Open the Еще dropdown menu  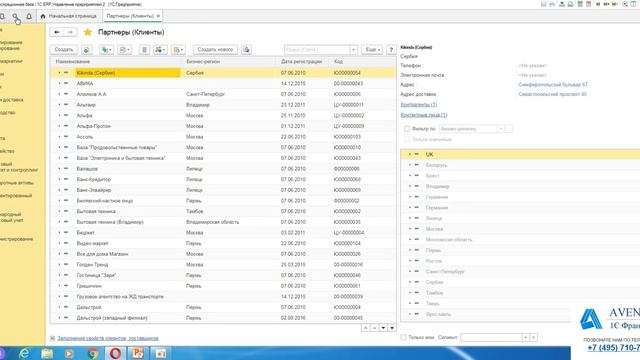[372, 50]
